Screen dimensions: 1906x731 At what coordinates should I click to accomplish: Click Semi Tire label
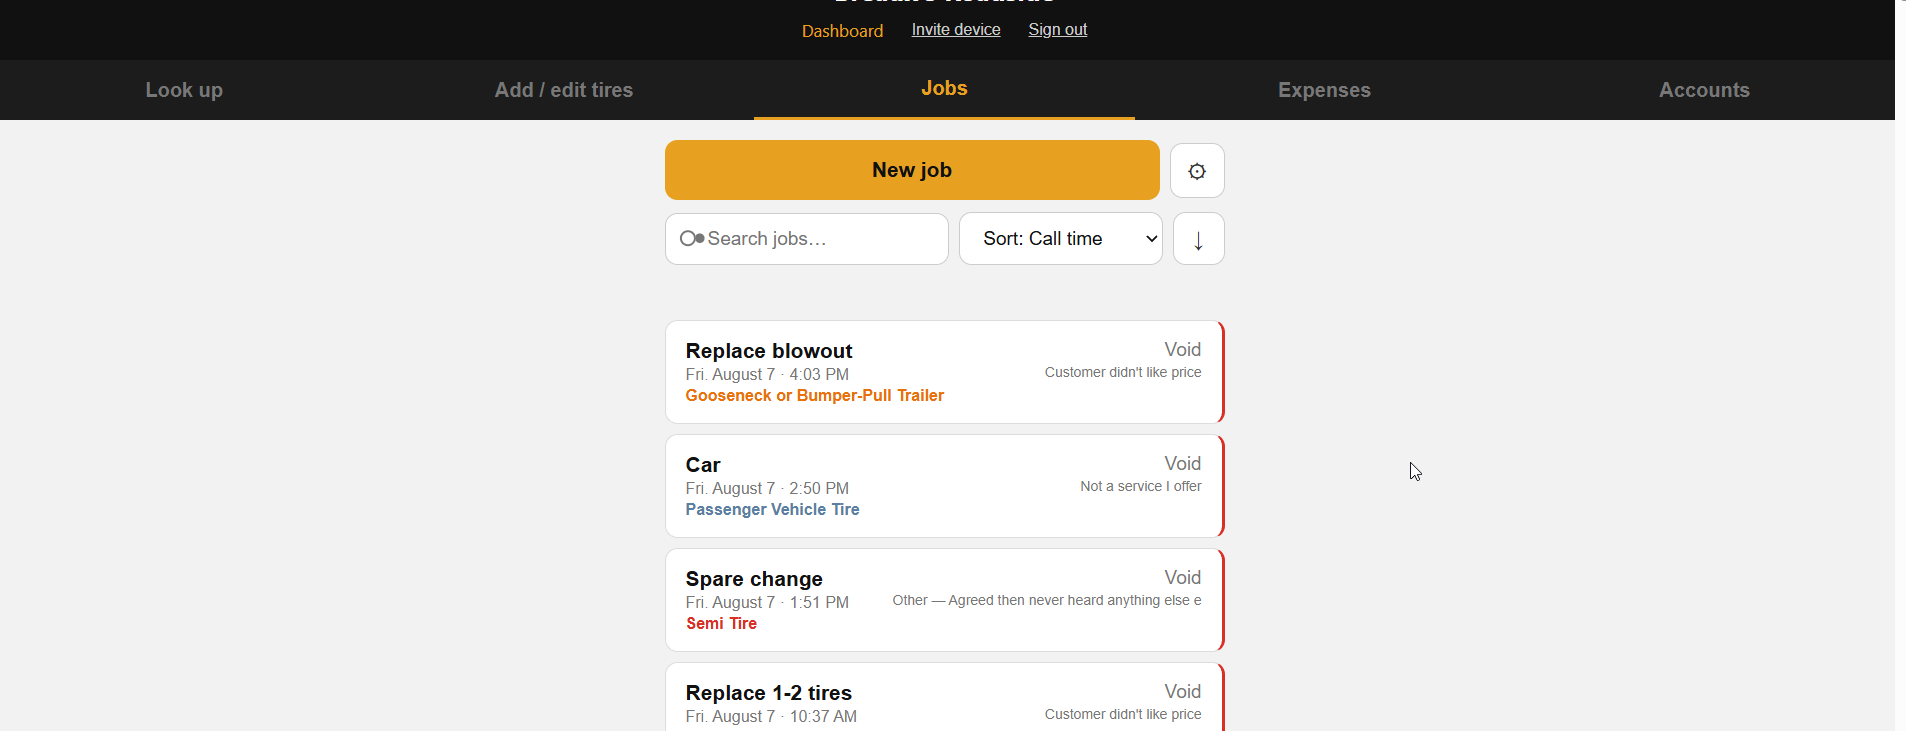click(721, 624)
